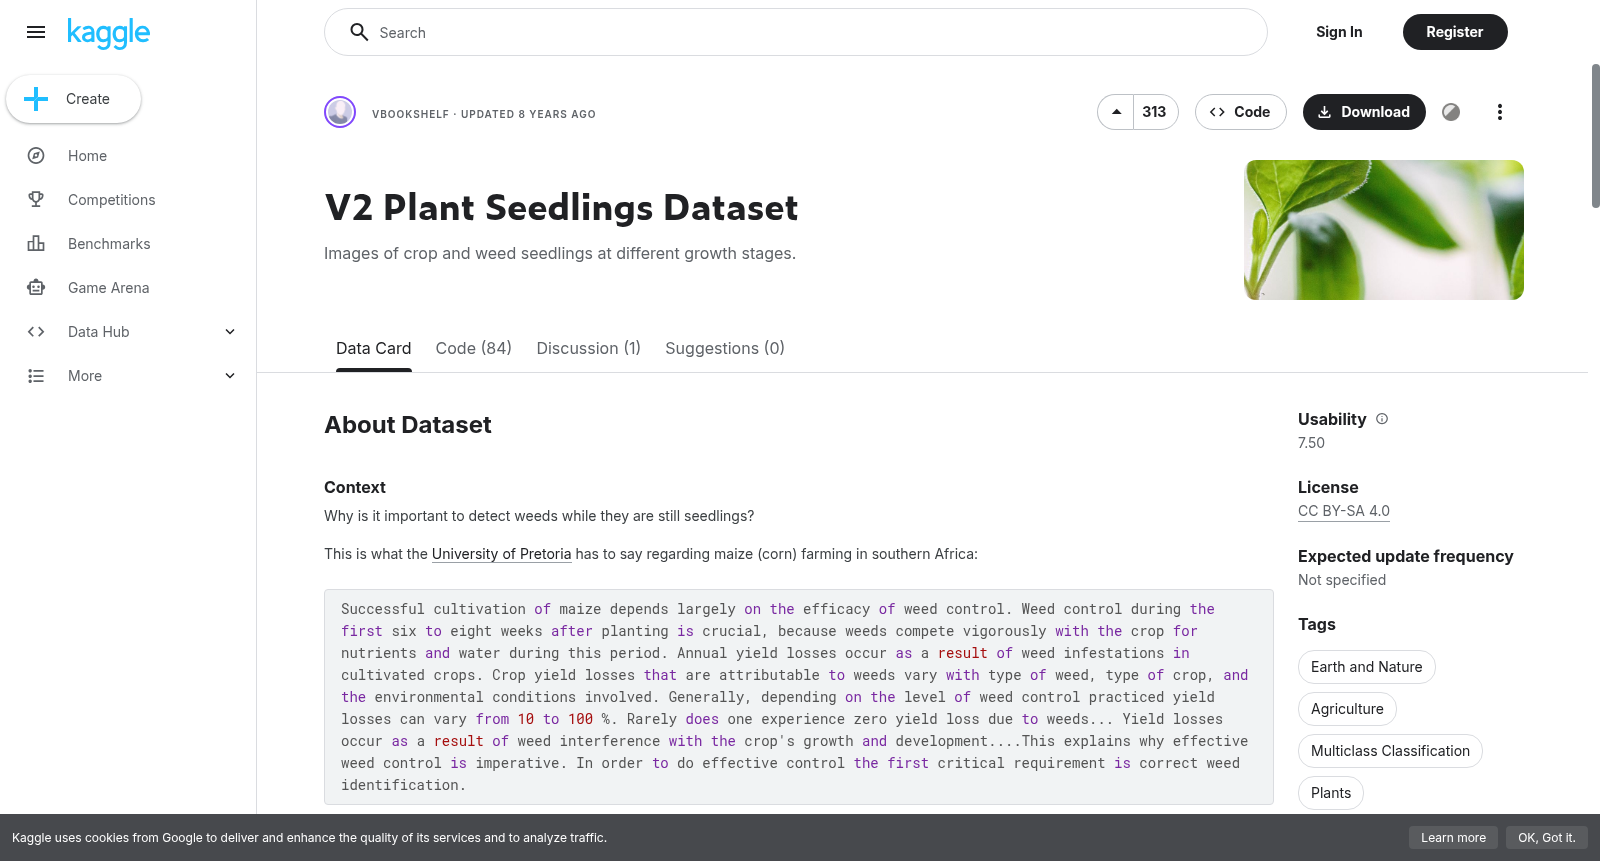Expand the Data Hub chevron
The image size is (1600, 861).
tap(230, 332)
